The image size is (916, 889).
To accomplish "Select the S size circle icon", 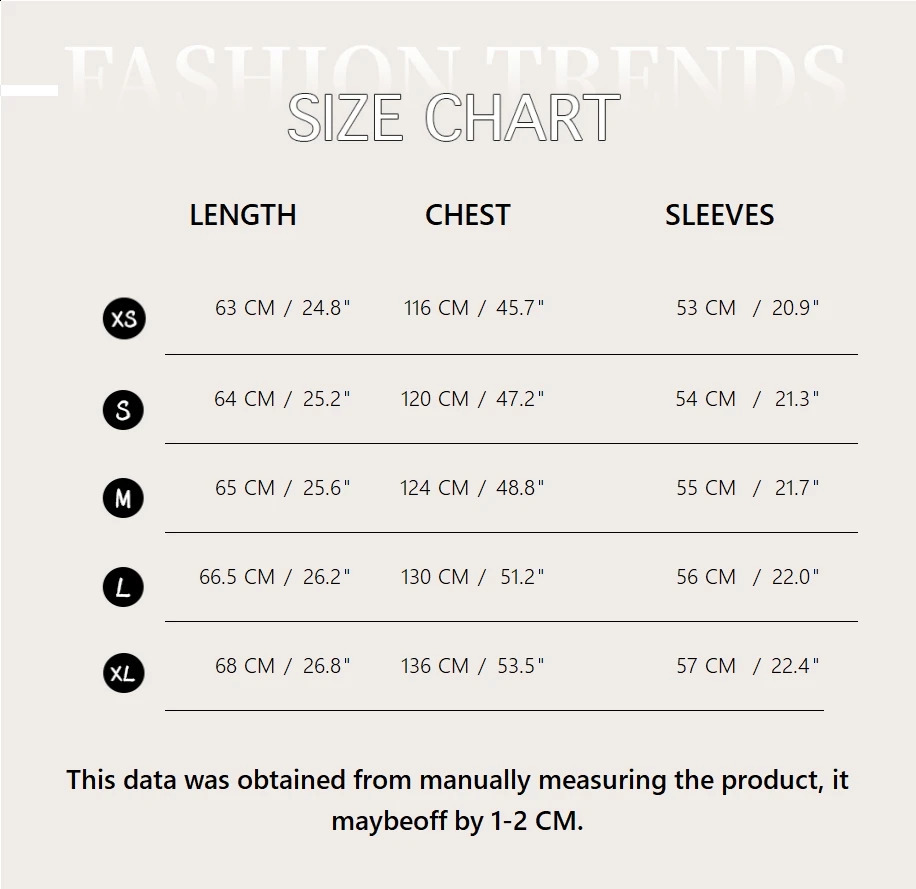I will 123,409.
